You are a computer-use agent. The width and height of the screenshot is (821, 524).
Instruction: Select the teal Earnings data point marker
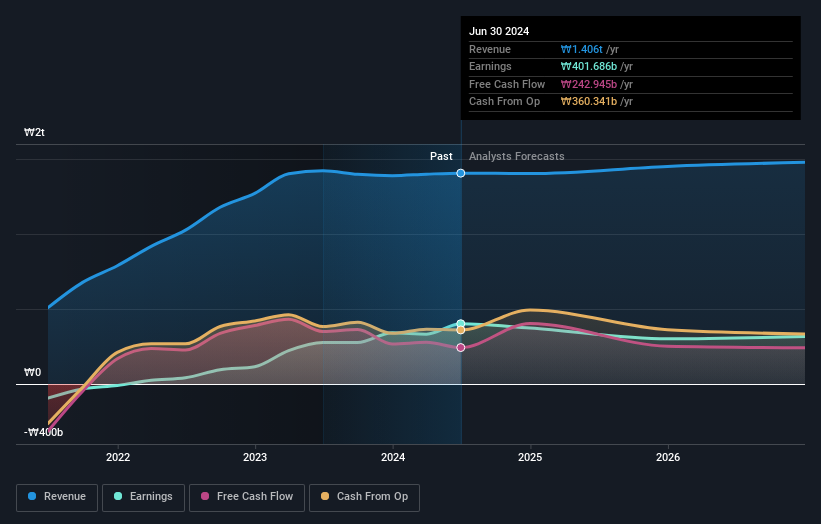coord(461,324)
